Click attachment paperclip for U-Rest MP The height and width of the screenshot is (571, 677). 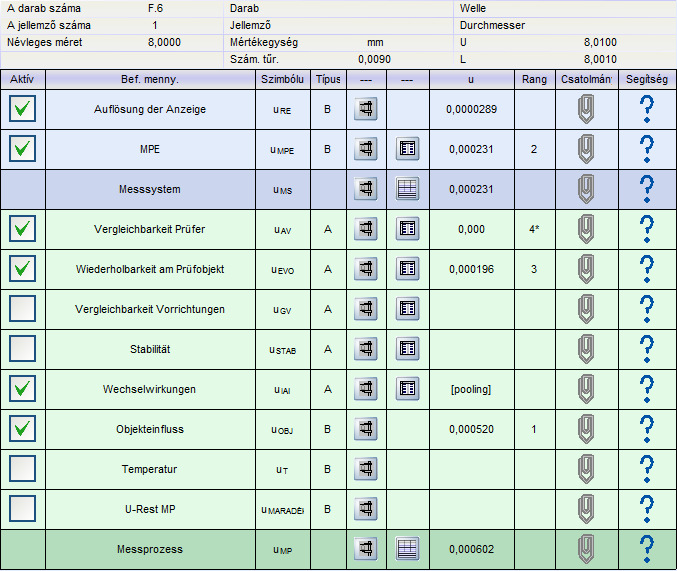pos(586,509)
